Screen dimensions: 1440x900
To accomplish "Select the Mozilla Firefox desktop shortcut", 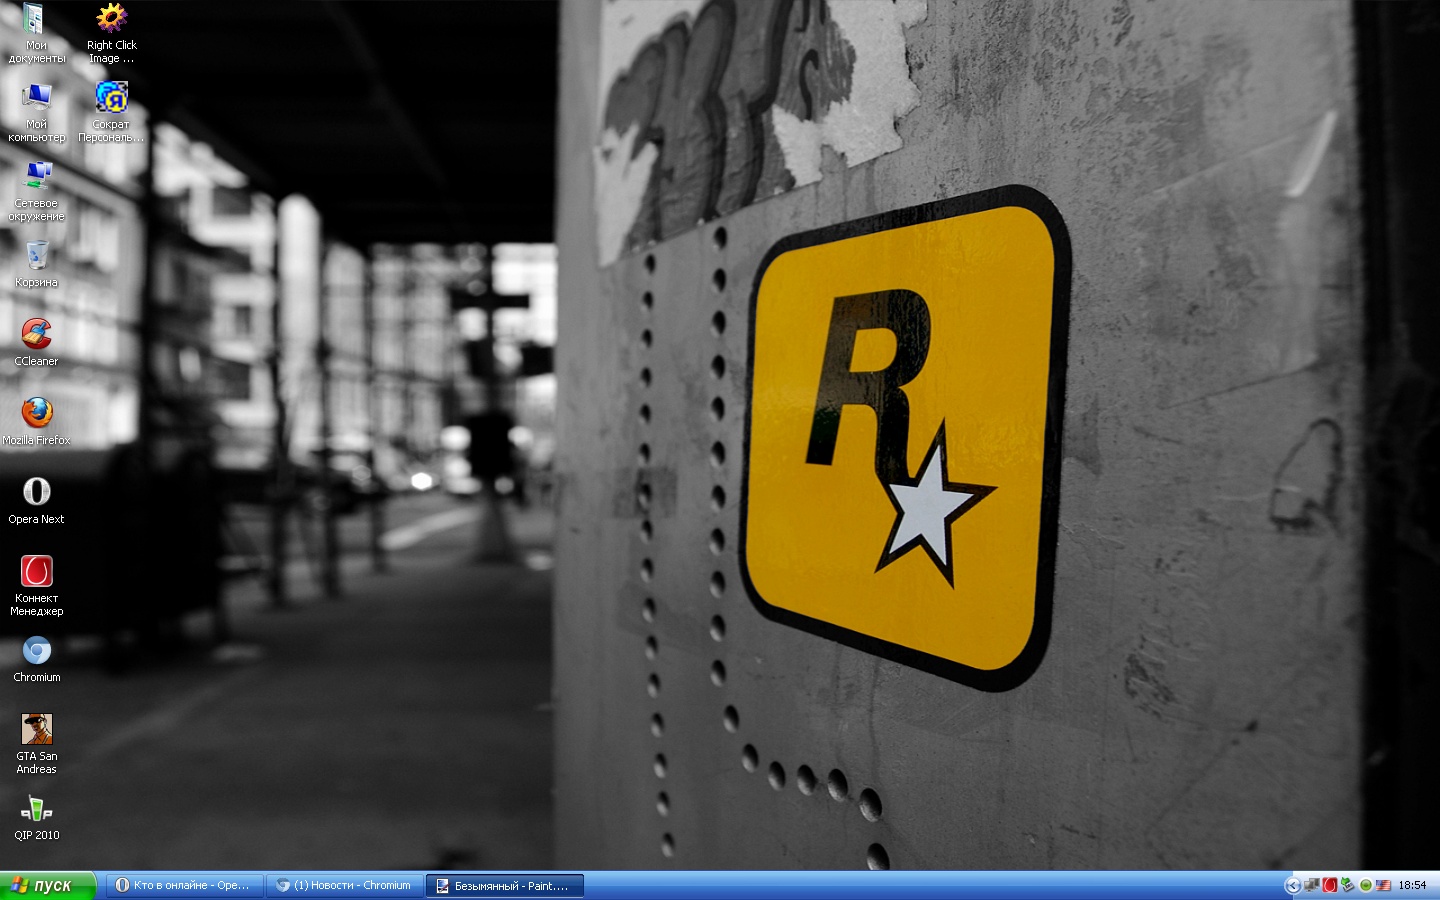I will pos(36,422).
